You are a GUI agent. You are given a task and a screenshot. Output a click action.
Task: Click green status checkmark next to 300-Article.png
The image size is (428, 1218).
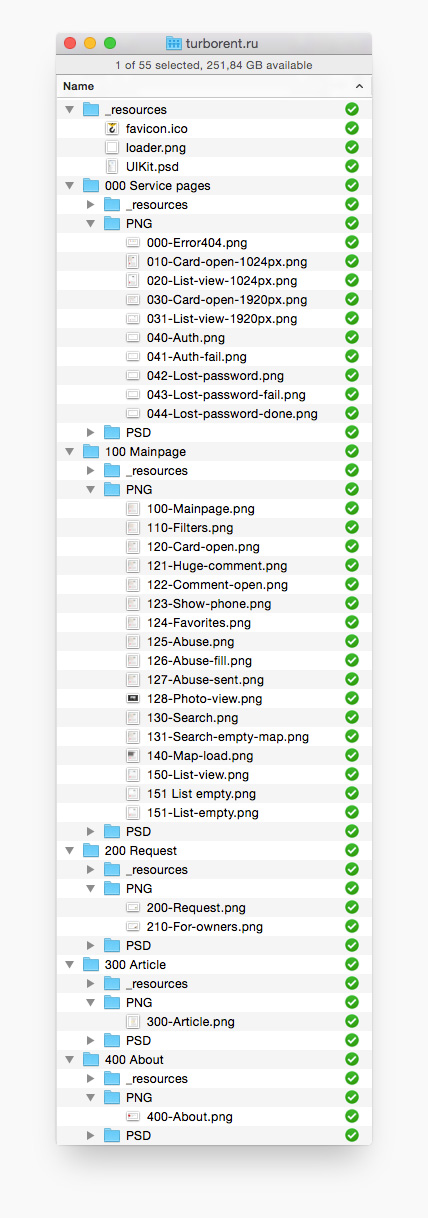352,1022
